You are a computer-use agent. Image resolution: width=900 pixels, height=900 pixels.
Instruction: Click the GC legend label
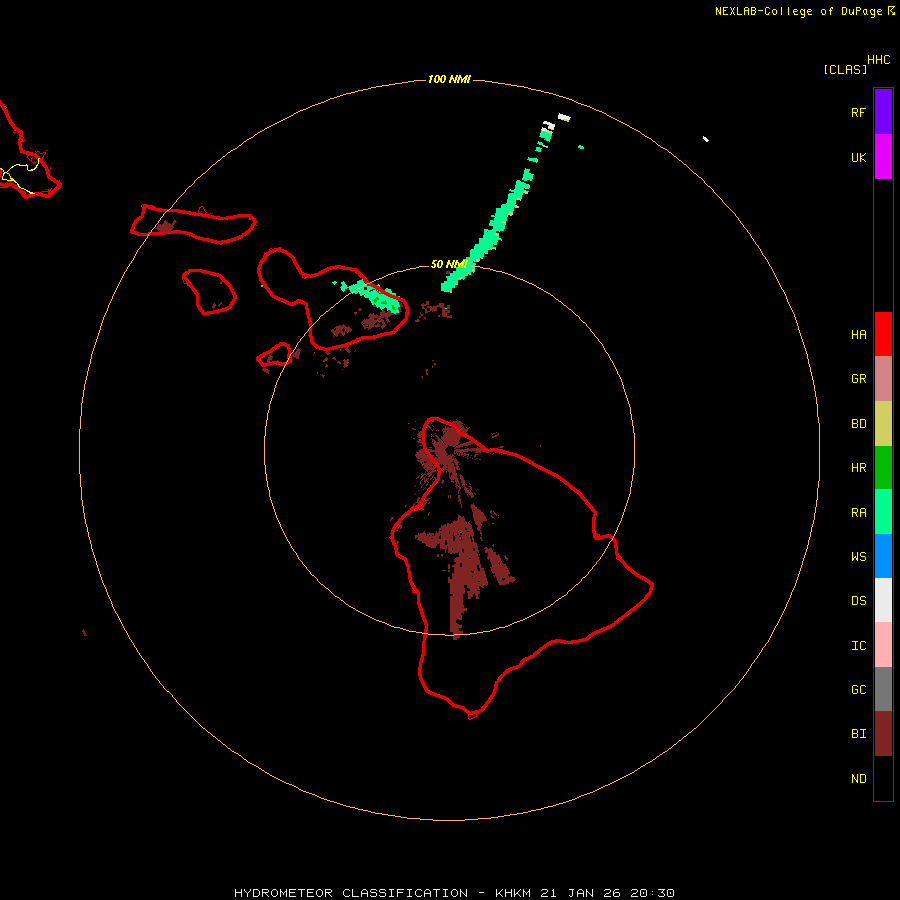[858, 689]
